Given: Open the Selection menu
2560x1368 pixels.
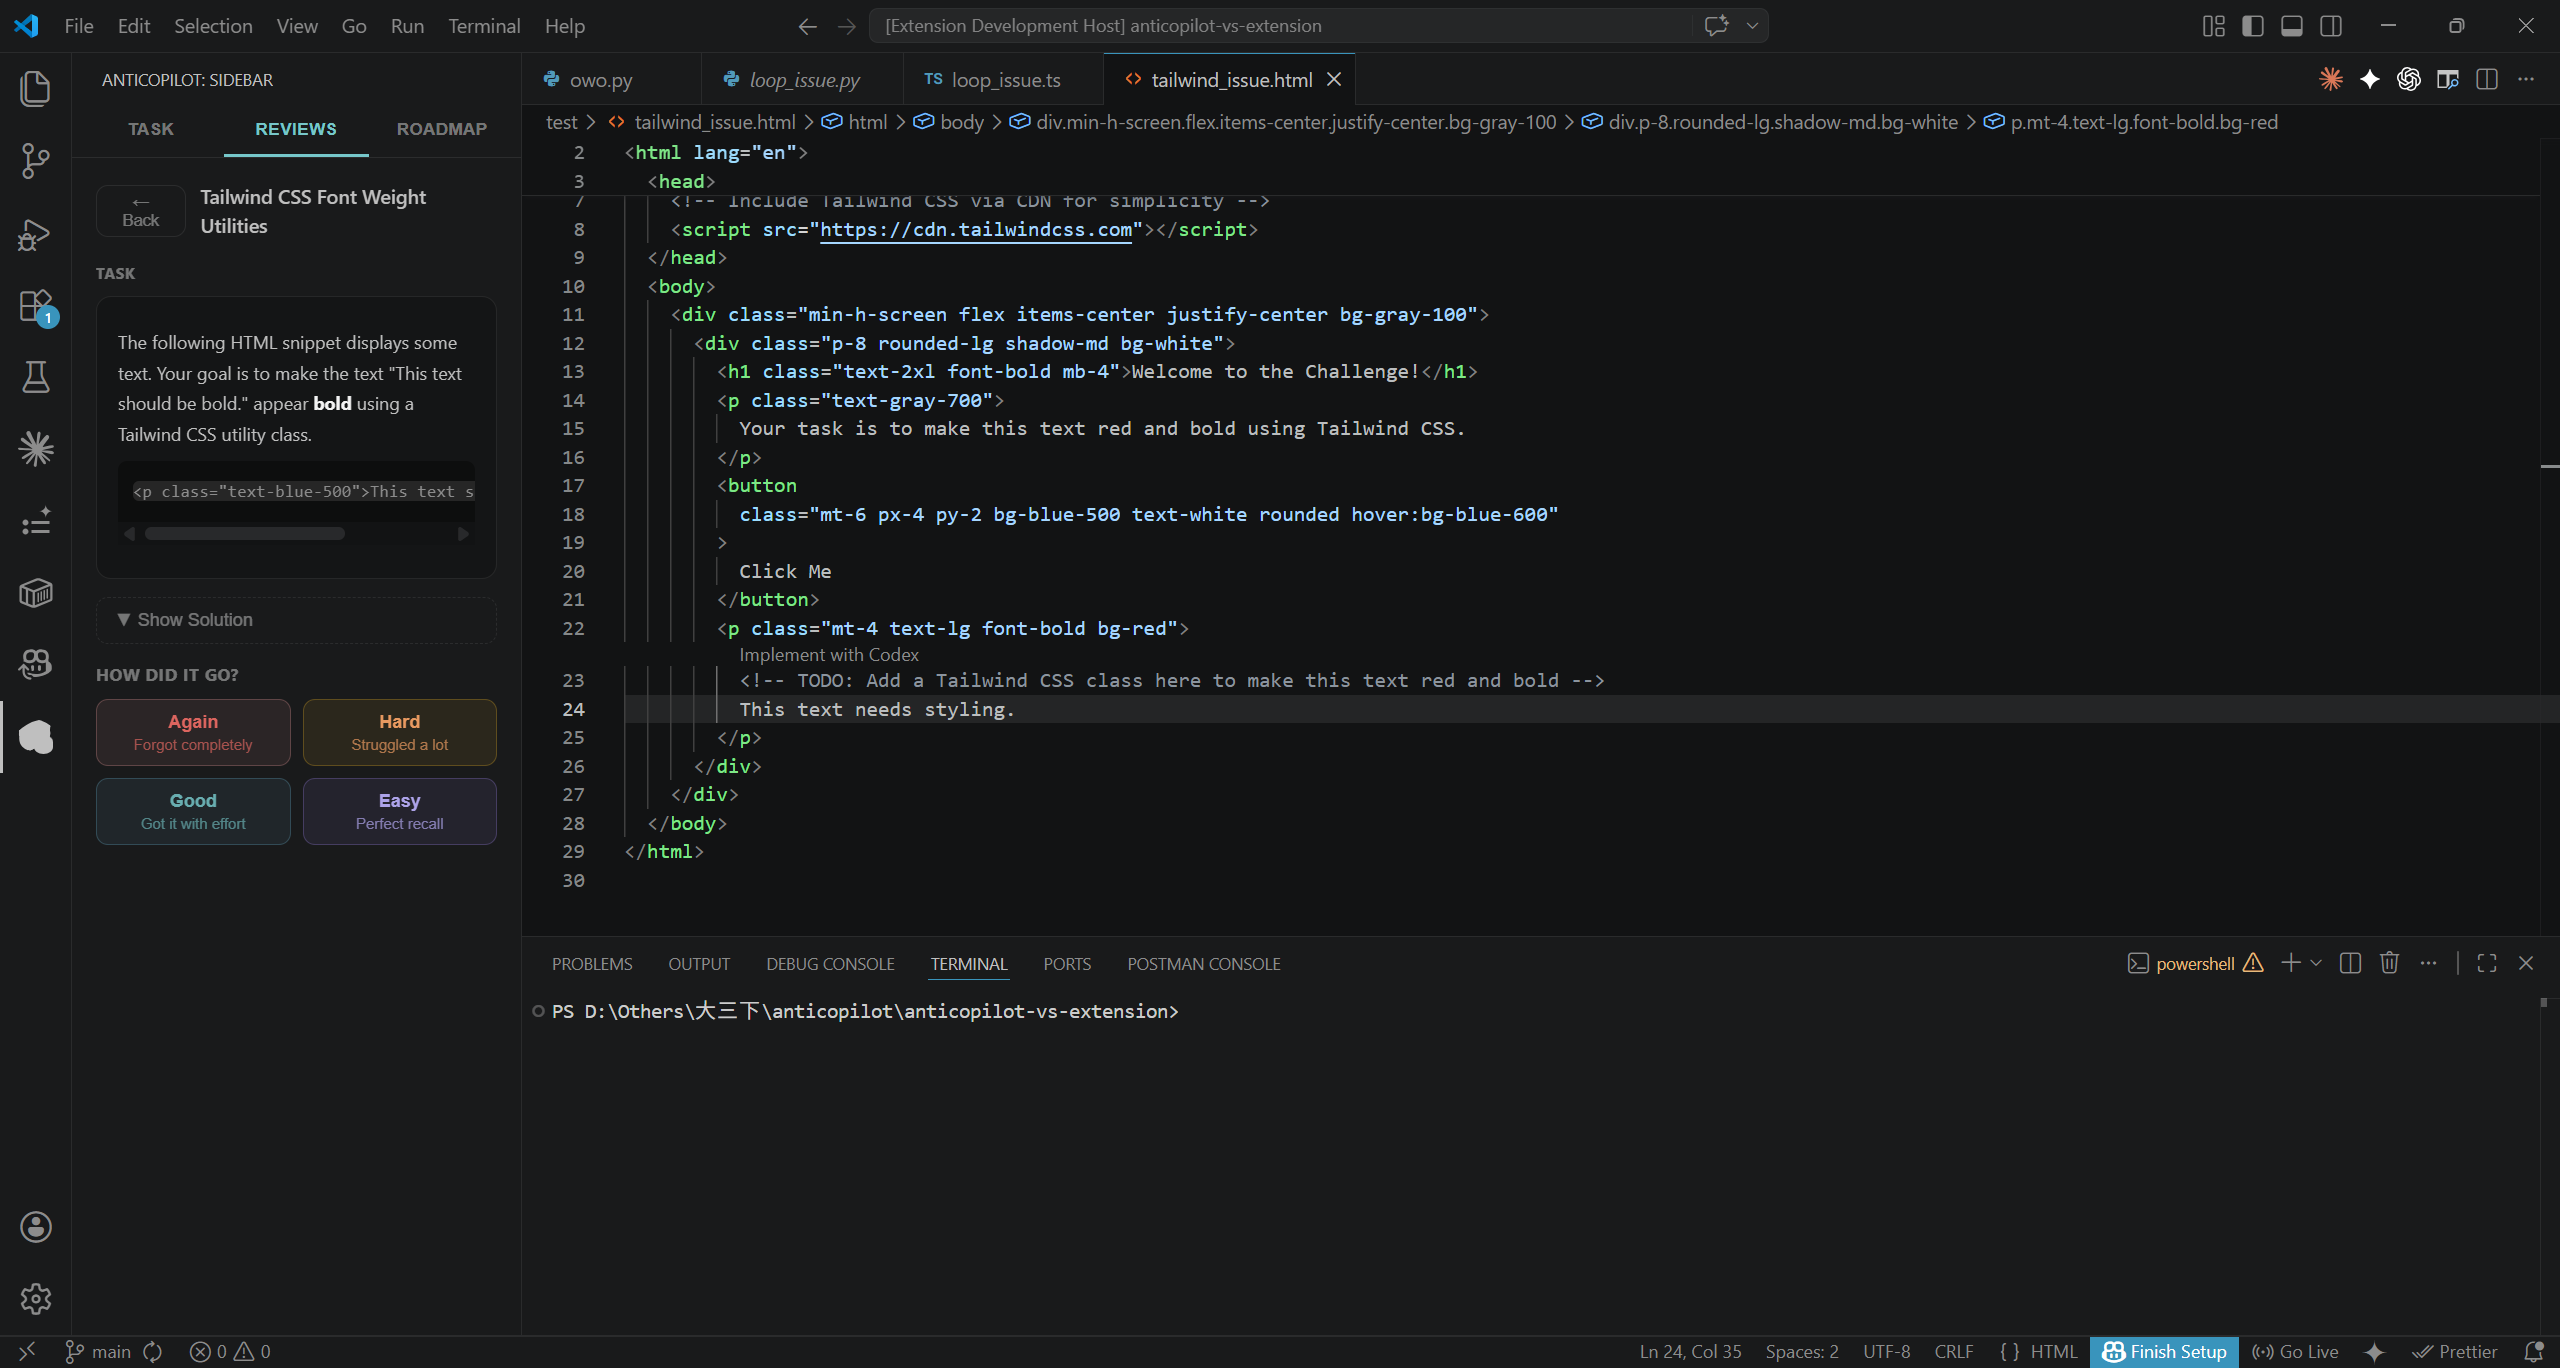Looking at the screenshot, I should point(213,26).
